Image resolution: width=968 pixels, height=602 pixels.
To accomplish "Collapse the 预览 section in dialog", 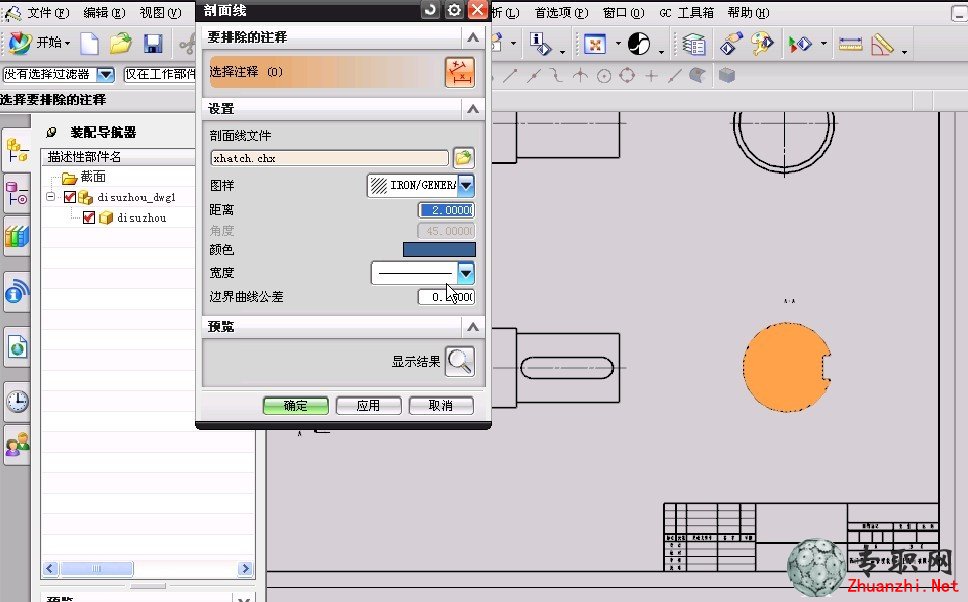I will 473,327.
